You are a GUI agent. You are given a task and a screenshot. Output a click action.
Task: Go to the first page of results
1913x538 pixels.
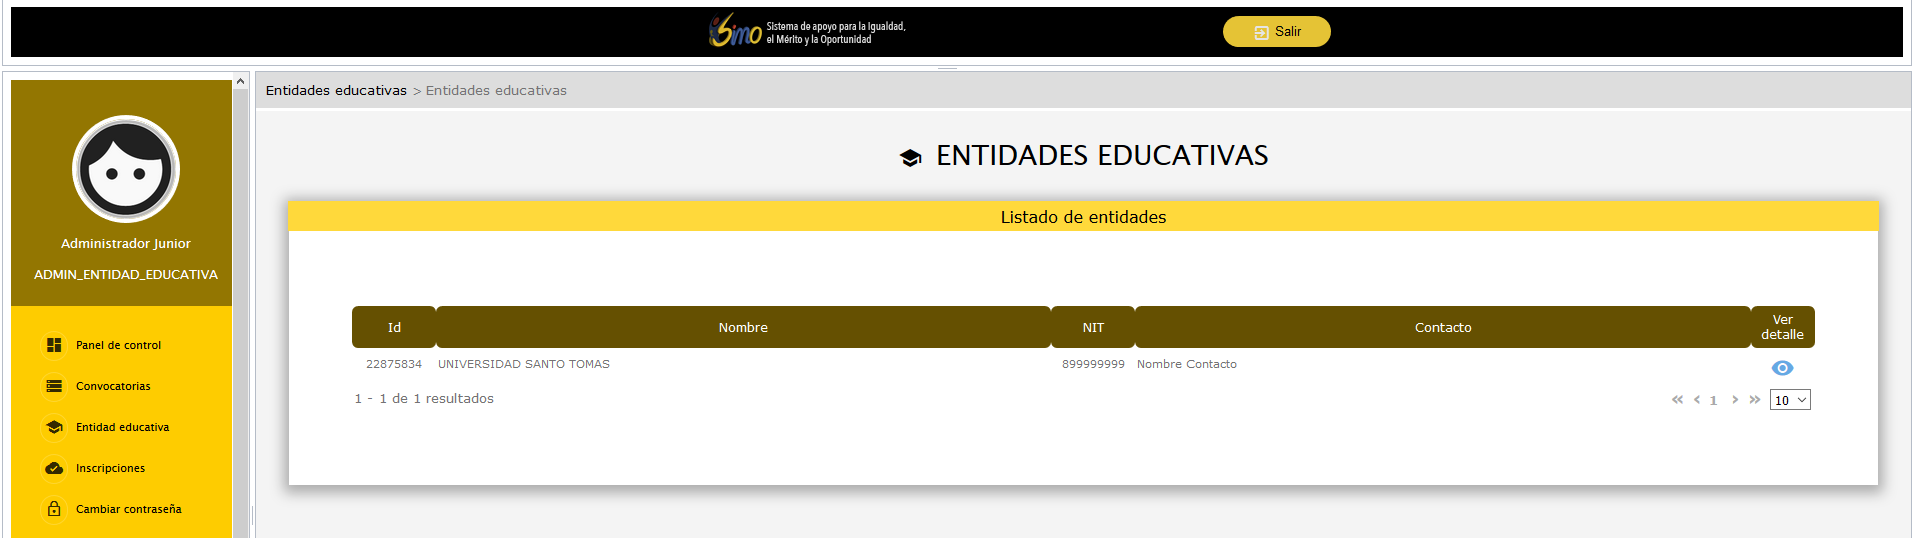click(1677, 400)
